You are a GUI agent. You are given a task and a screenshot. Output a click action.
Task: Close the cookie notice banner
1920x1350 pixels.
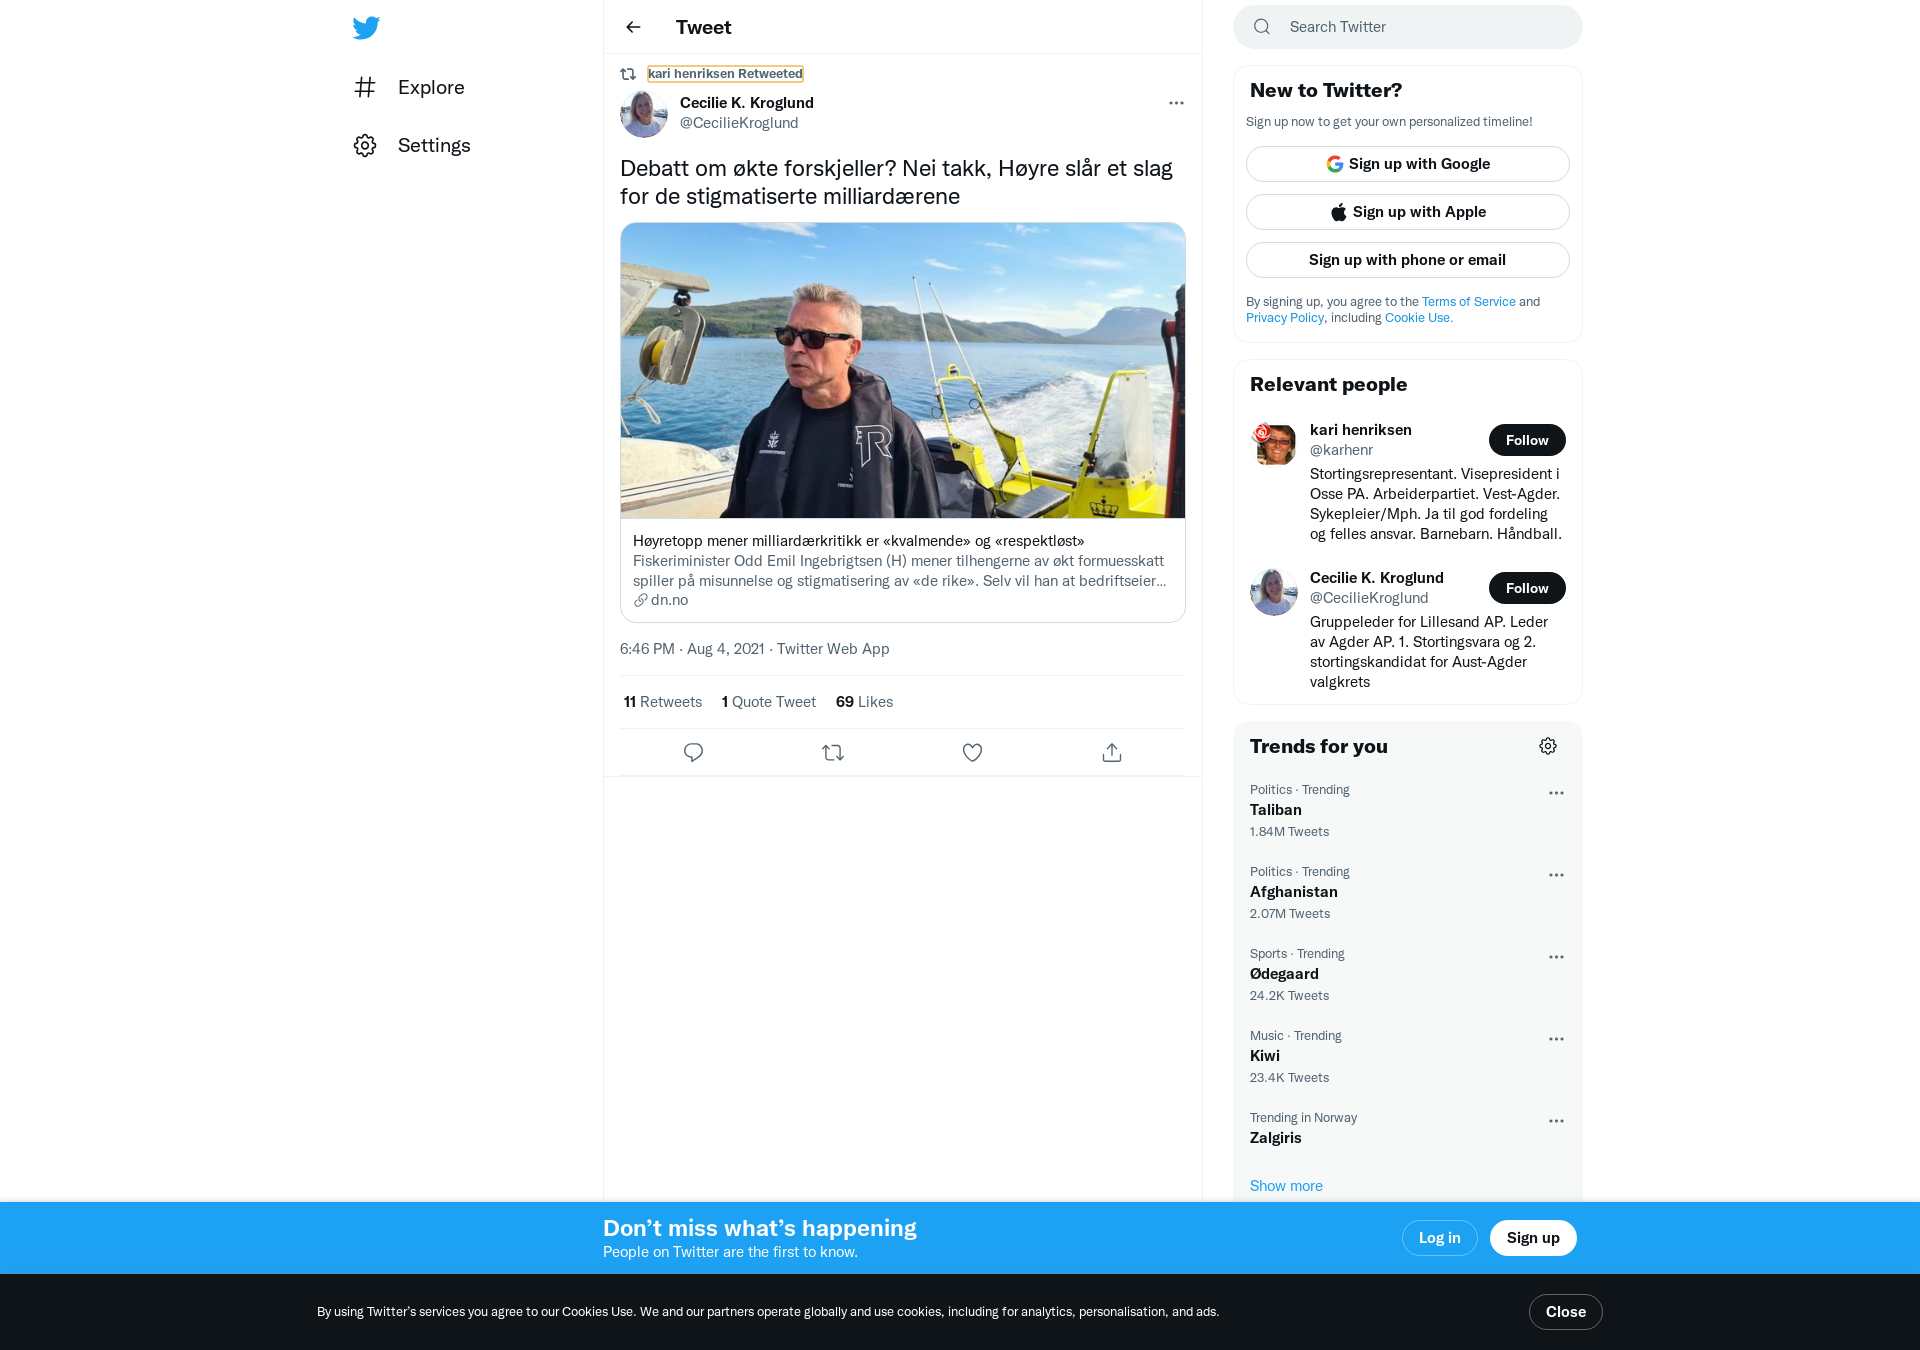1565,1312
